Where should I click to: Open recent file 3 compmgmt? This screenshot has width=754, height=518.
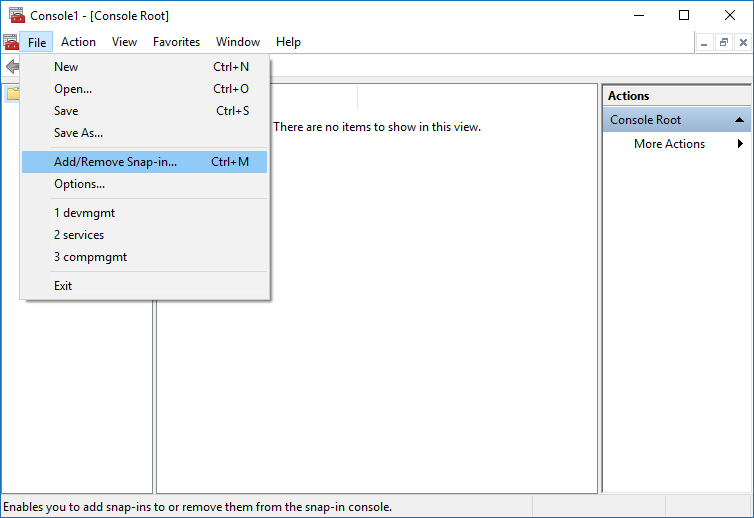[x=144, y=257]
